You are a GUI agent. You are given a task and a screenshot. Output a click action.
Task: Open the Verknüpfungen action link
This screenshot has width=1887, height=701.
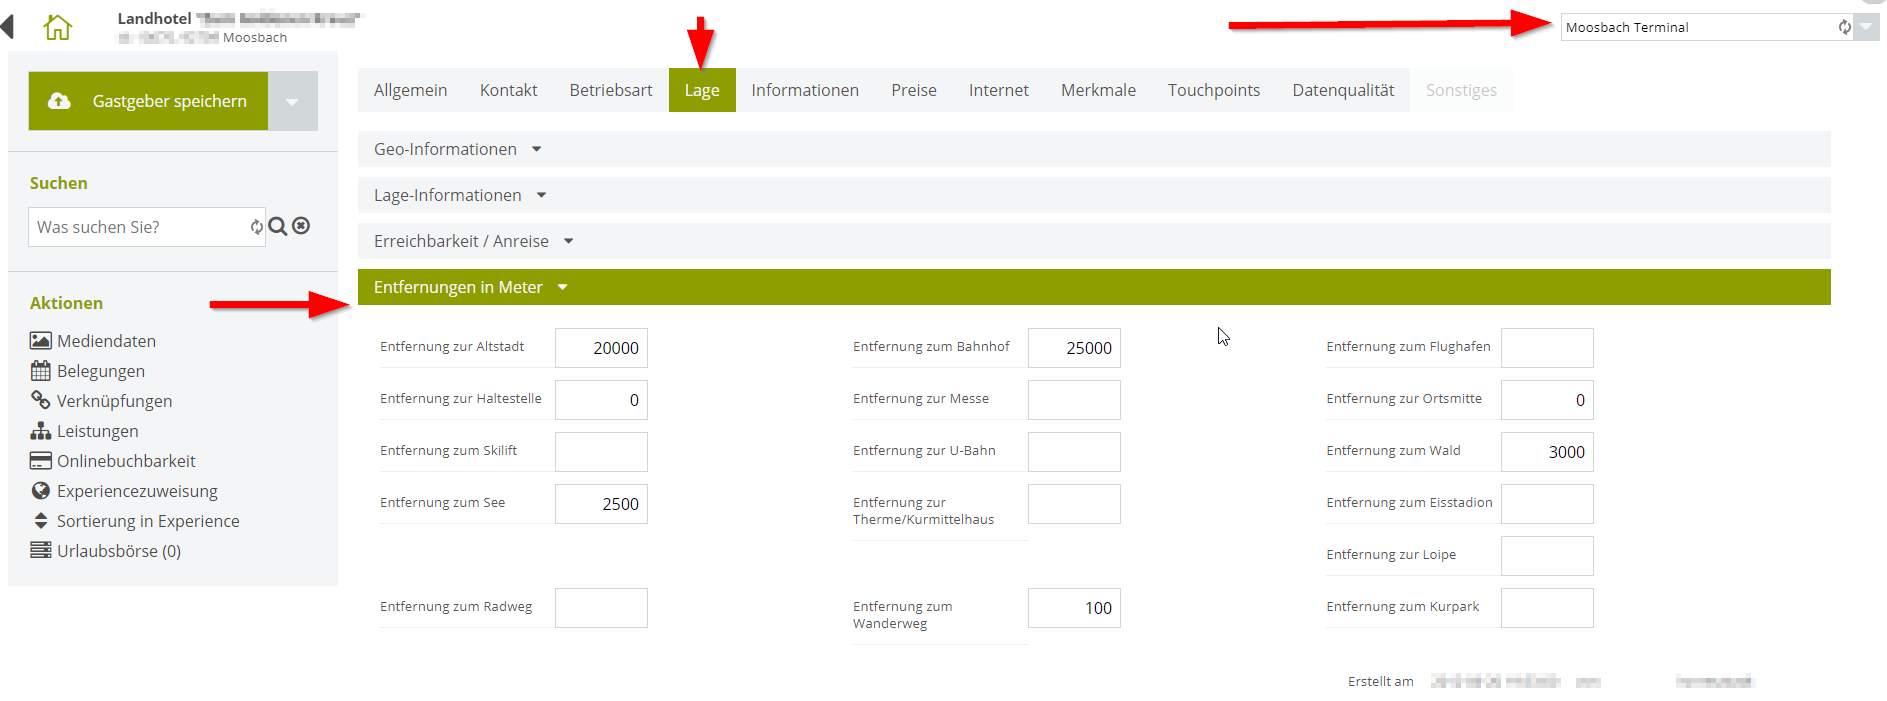(x=114, y=401)
